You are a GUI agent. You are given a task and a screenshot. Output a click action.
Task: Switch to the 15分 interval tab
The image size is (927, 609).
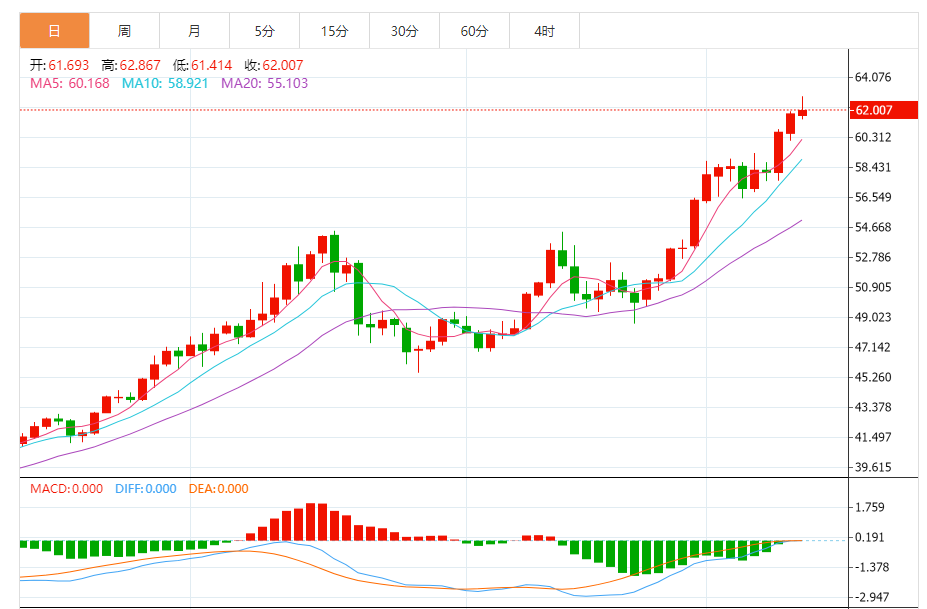pyautogui.click(x=334, y=31)
